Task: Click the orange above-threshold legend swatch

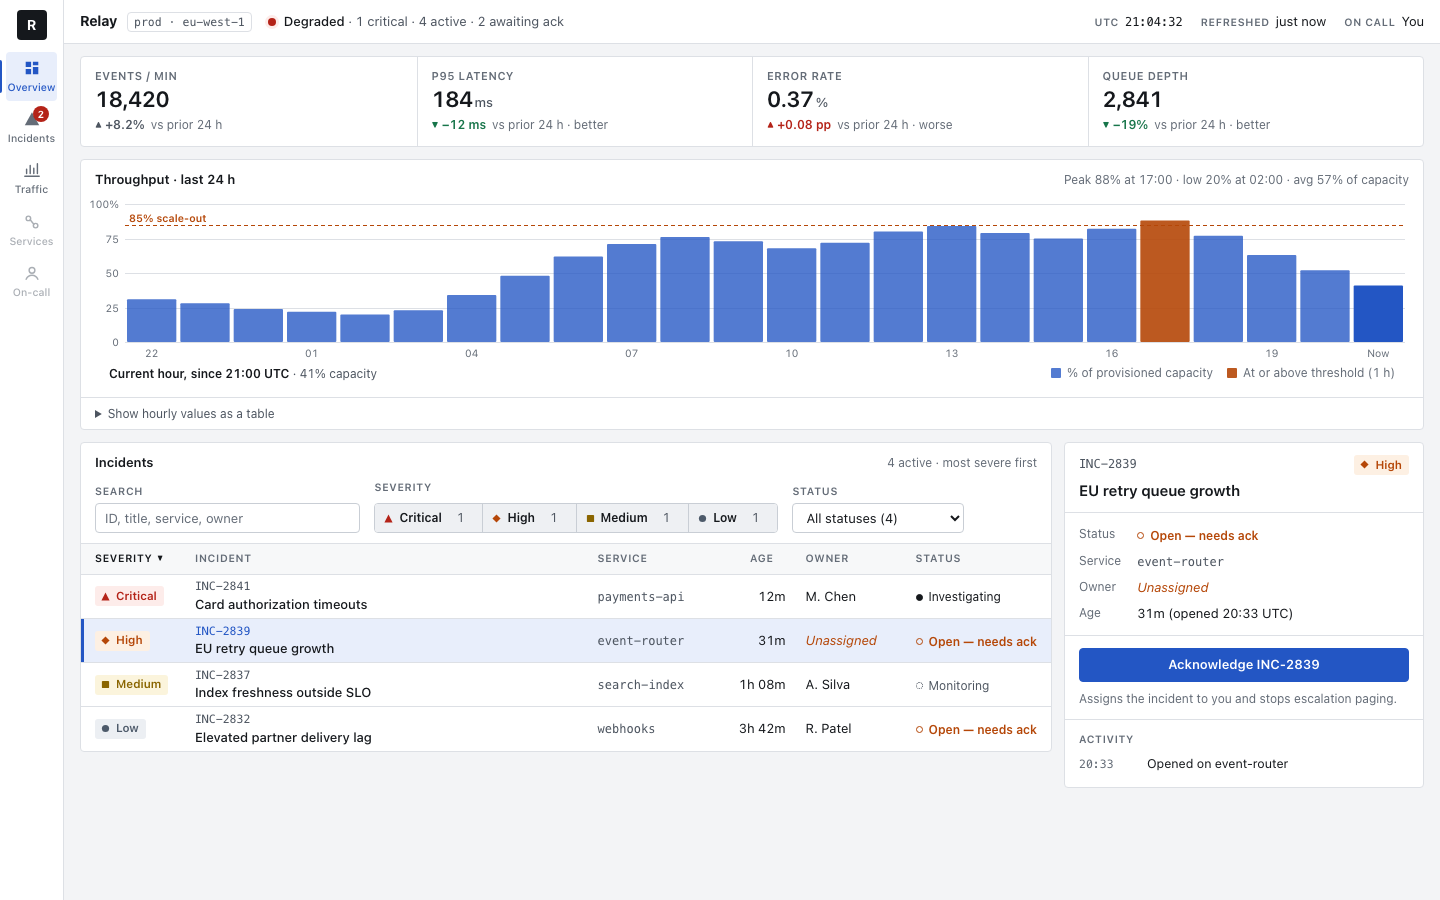Action: tap(1232, 373)
